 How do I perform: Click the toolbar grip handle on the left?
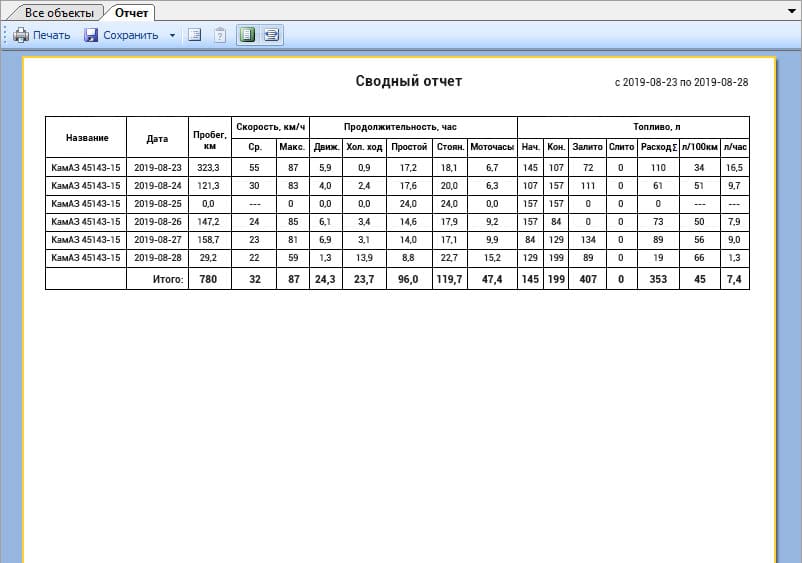6,35
